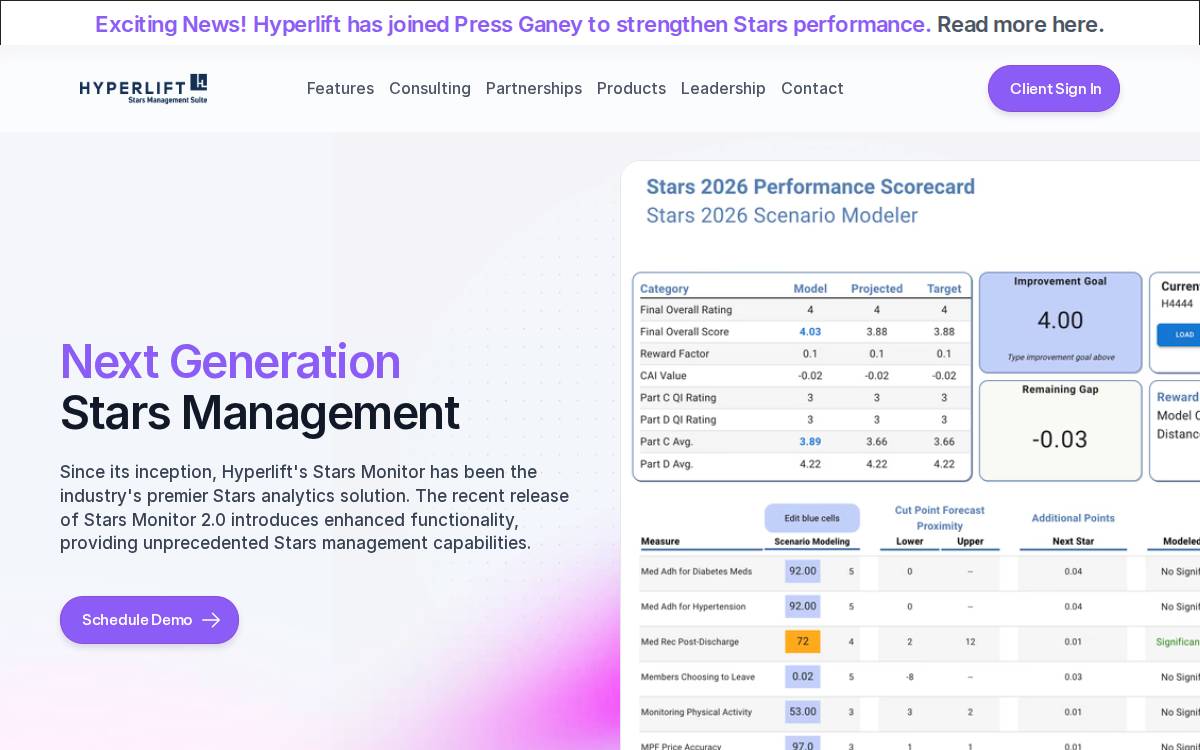Open the Consulting menu item
The image size is (1200, 750).
point(430,88)
